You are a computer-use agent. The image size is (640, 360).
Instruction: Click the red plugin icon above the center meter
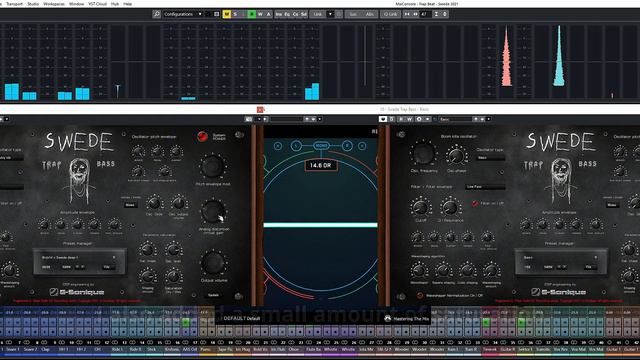pyautogui.click(x=260, y=109)
